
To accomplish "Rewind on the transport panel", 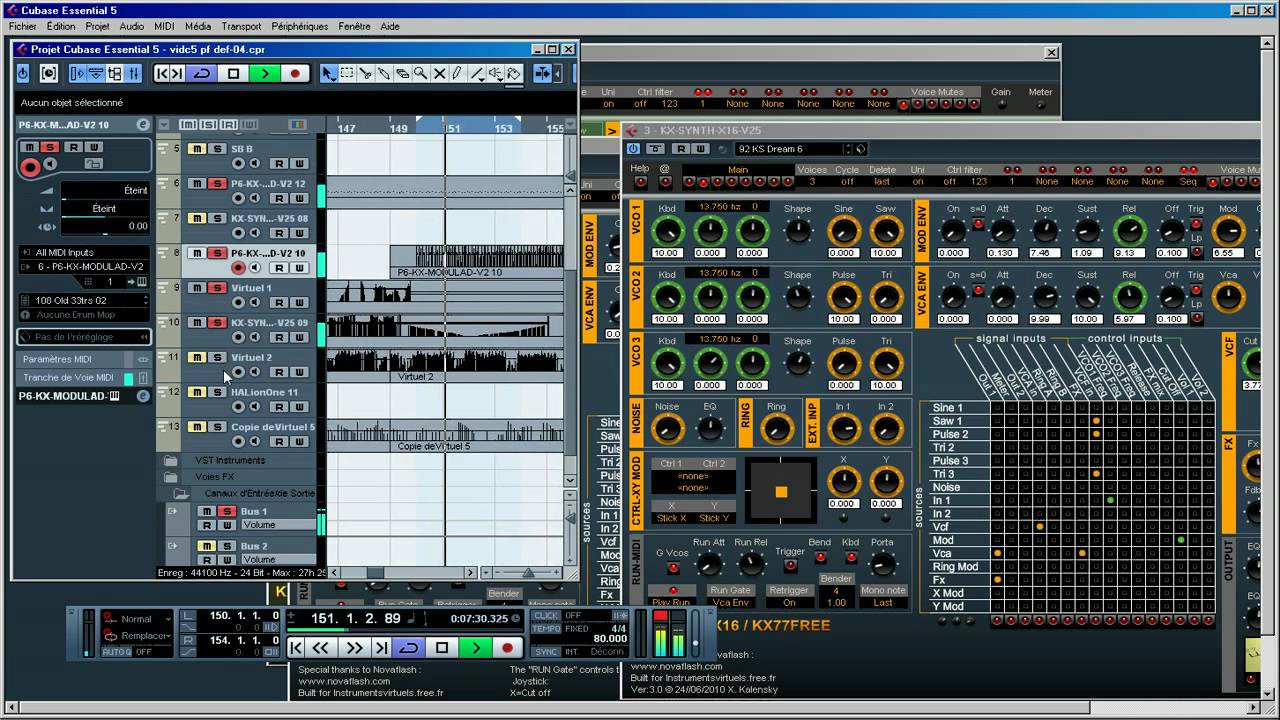I will [x=320, y=648].
